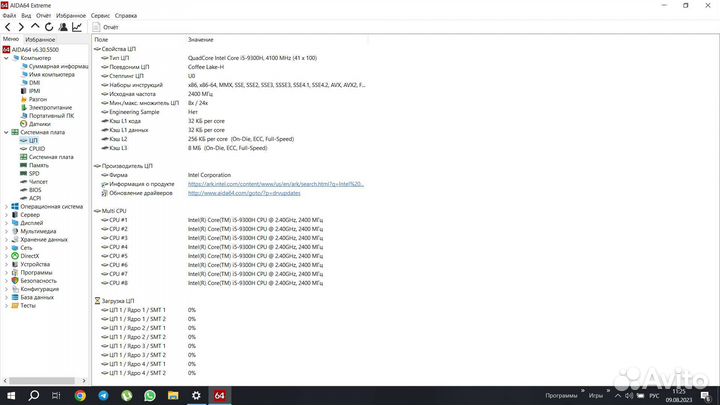This screenshot has height=405, width=720.
Task: Open the Файл menu
Action: coord(9,16)
